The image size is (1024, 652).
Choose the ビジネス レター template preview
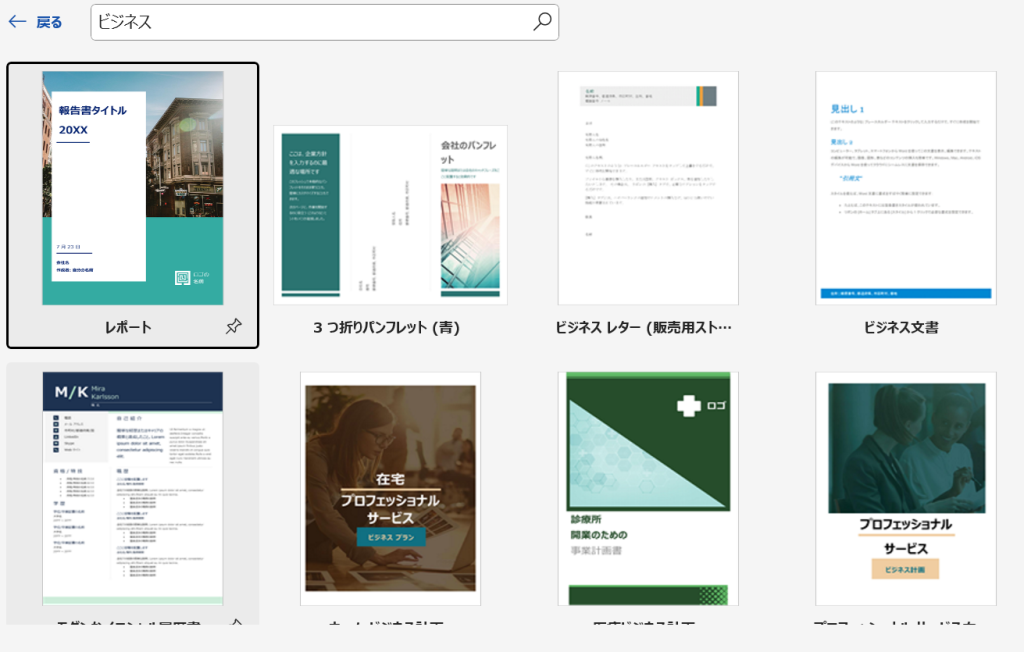(x=648, y=188)
